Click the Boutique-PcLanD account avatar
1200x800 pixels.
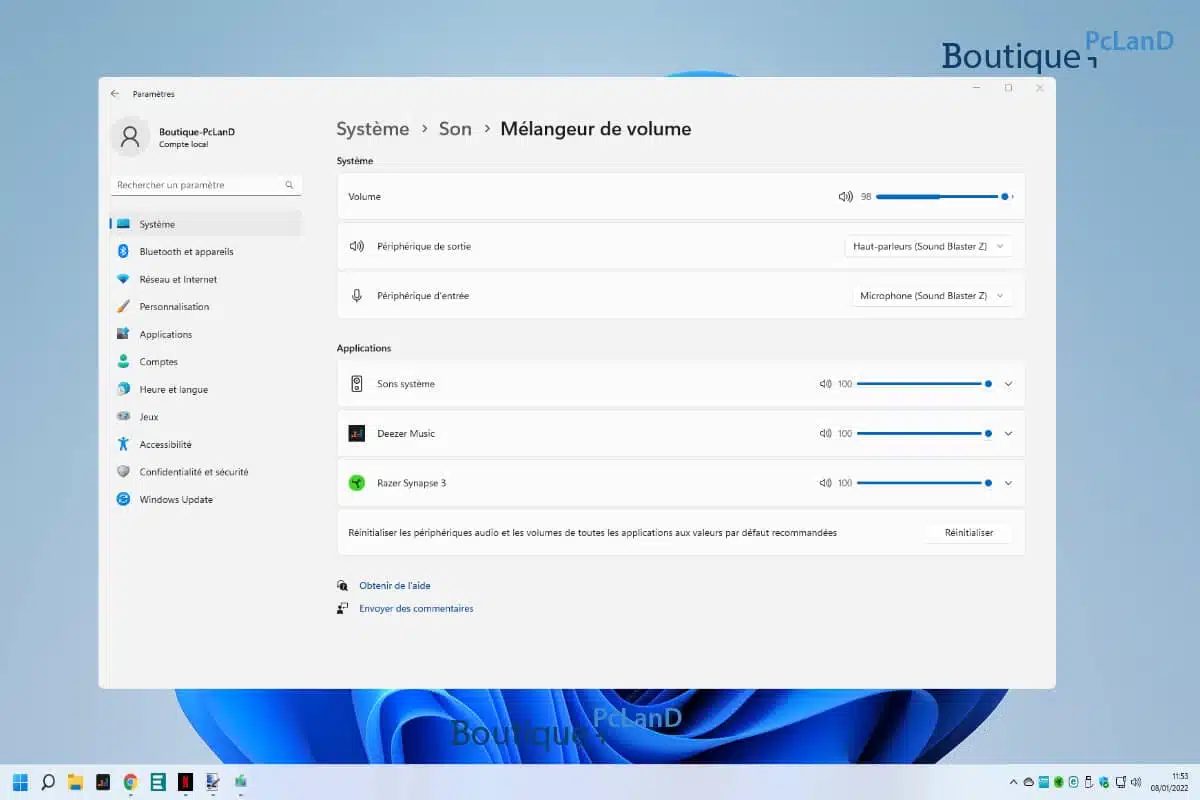click(130, 137)
